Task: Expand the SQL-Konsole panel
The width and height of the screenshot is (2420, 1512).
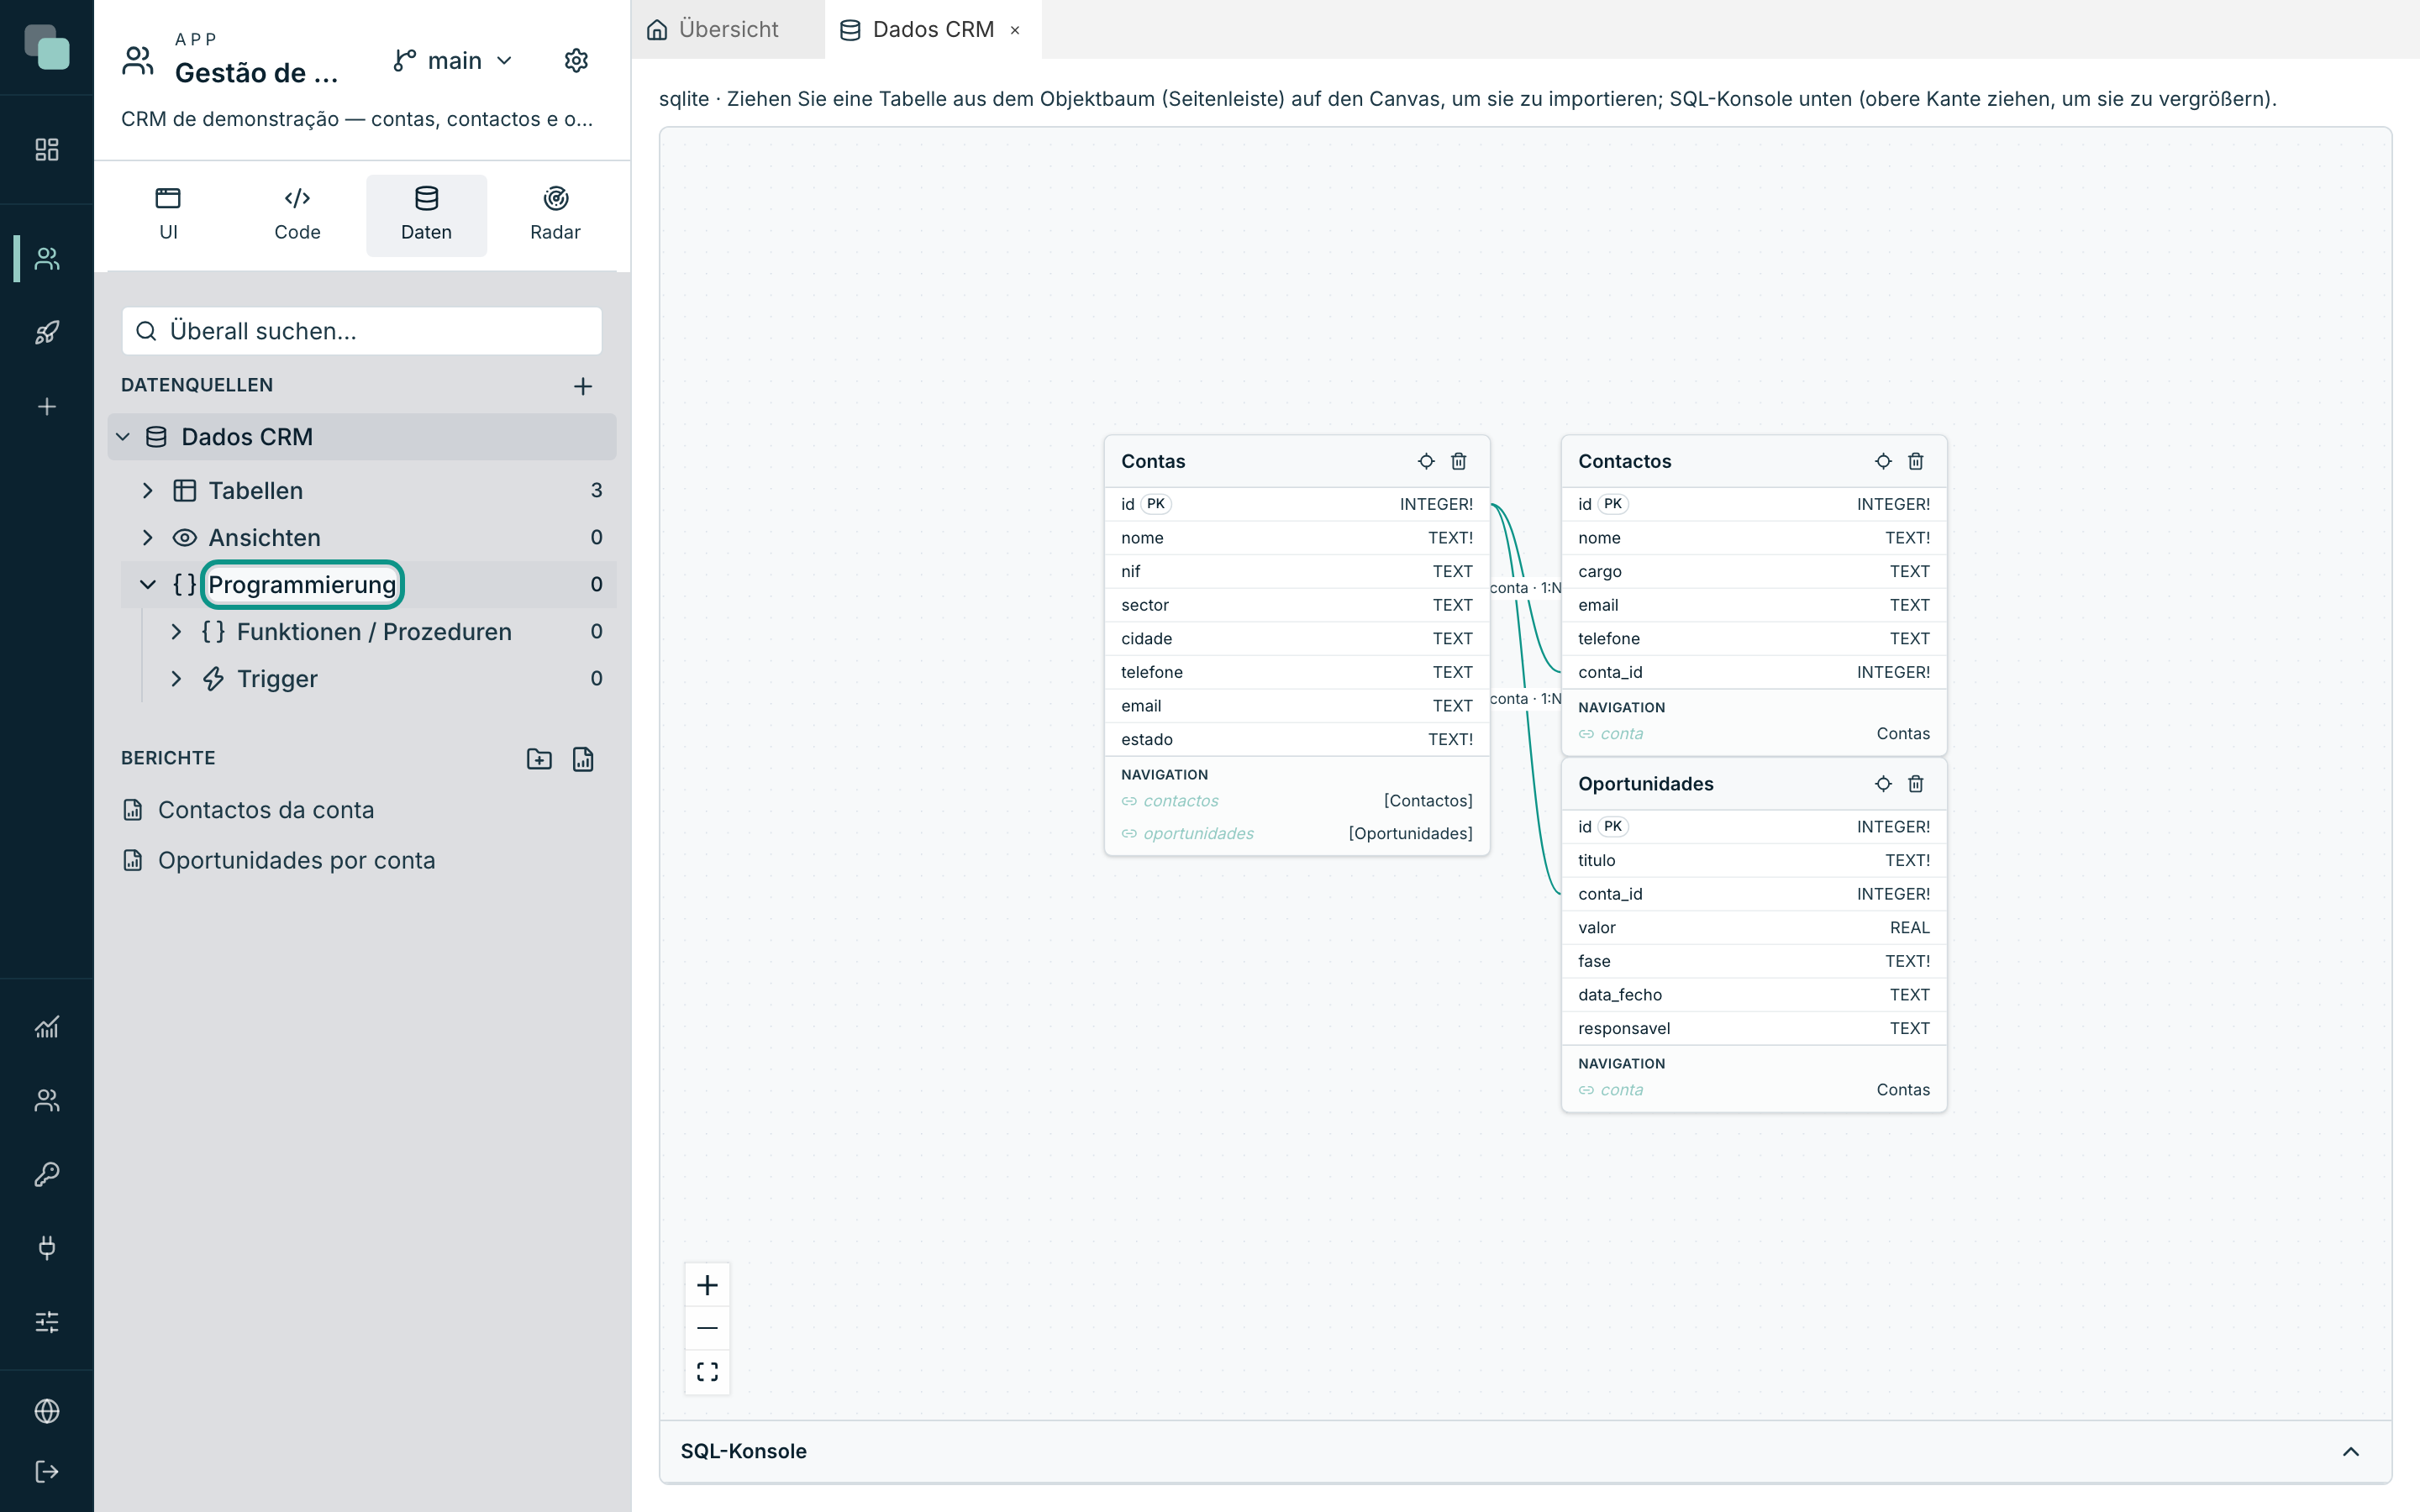Action: [2351, 1451]
